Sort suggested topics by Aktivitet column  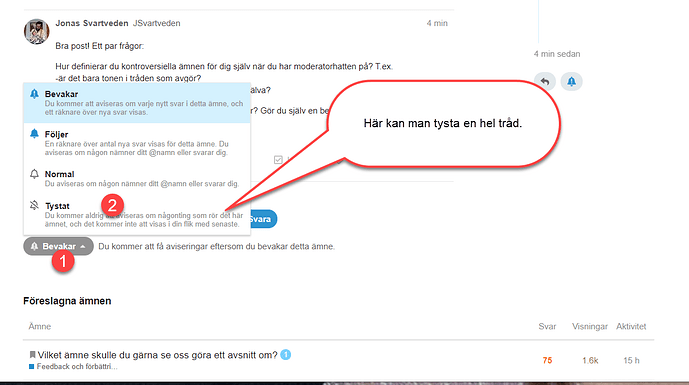point(631,327)
